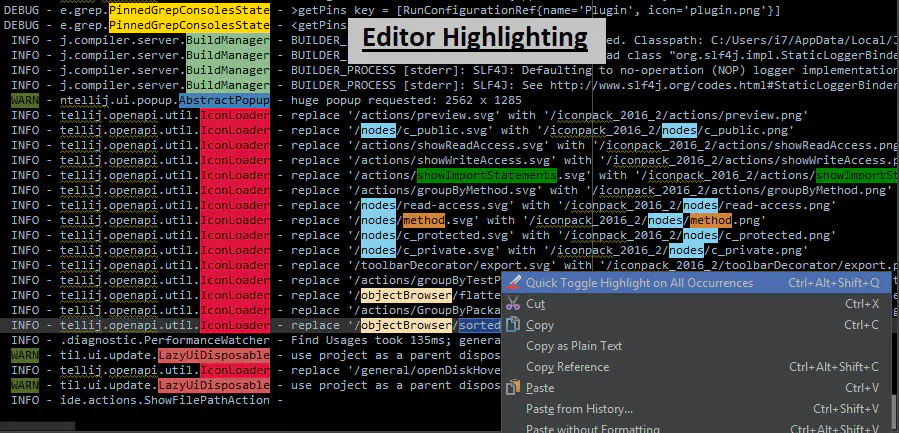The width and height of the screenshot is (899, 433).
Task: Select the Cut menu entry text
Action: [x=536, y=304]
